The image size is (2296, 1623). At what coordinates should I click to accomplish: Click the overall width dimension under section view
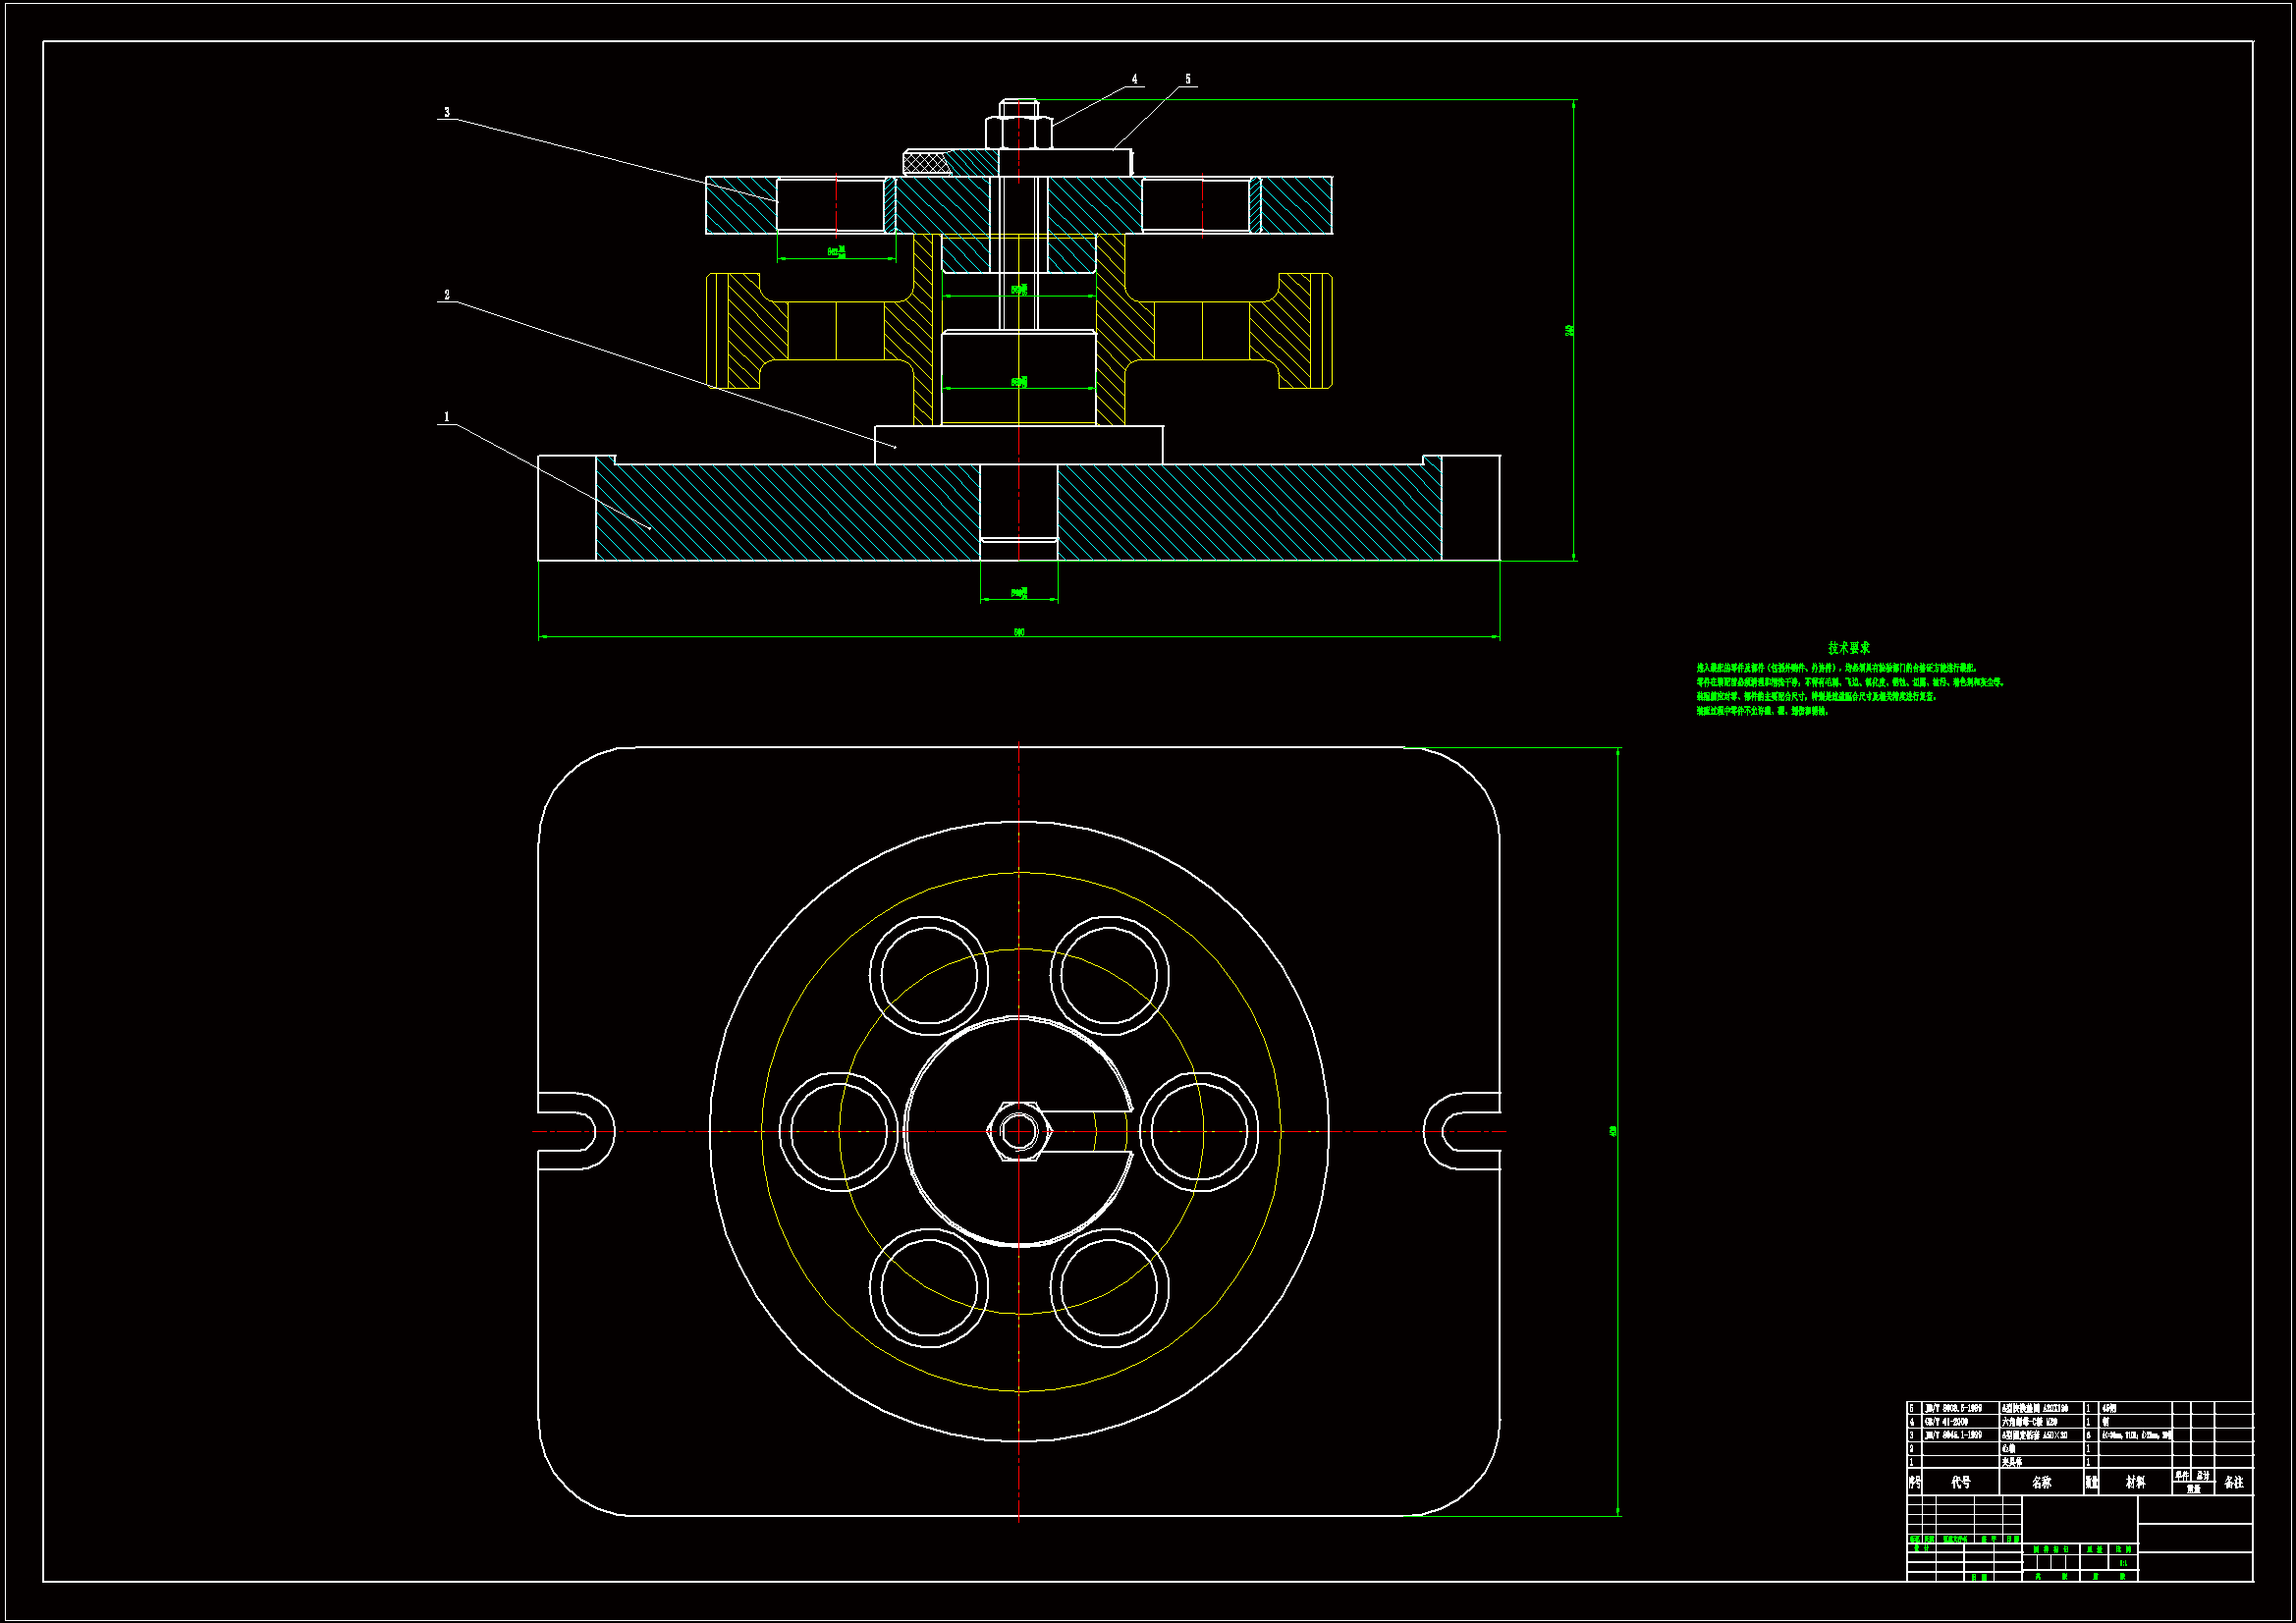tap(1019, 632)
